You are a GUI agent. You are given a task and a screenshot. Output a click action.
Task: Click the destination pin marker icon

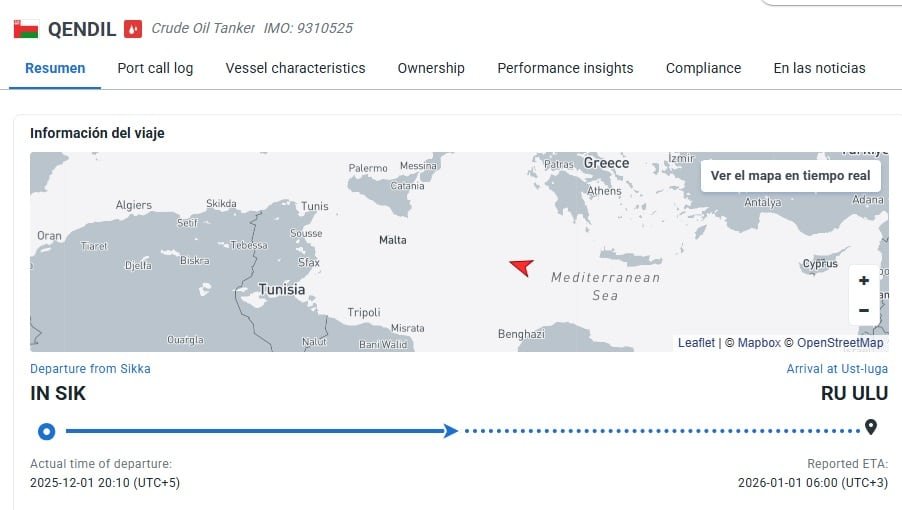pyautogui.click(x=871, y=428)
